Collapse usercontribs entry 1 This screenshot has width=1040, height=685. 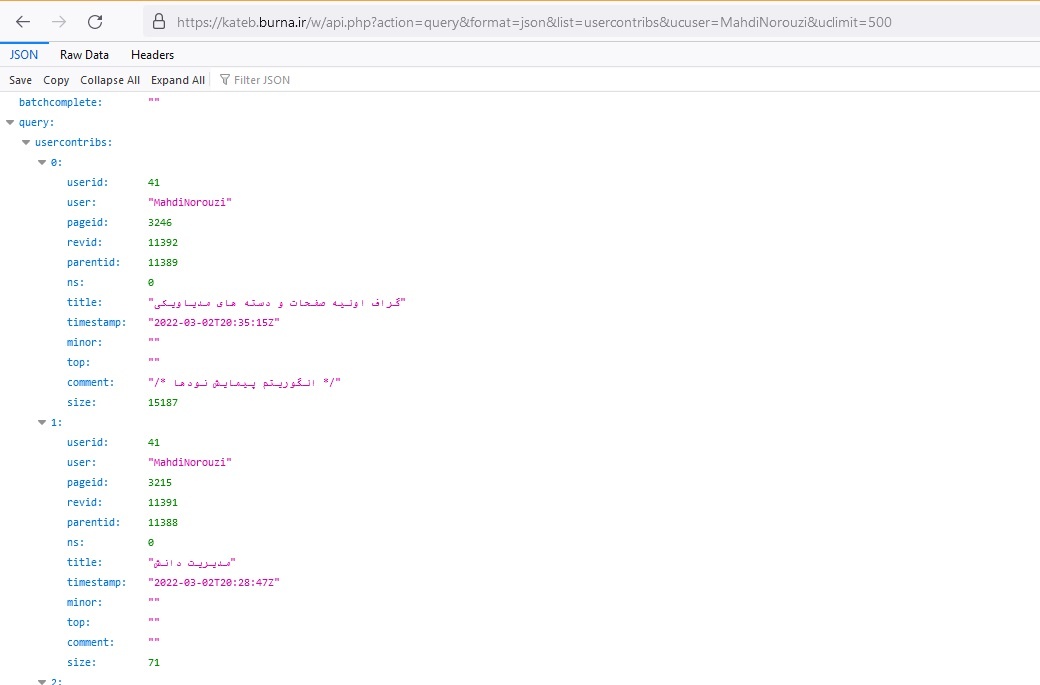[x=42, y=422]
